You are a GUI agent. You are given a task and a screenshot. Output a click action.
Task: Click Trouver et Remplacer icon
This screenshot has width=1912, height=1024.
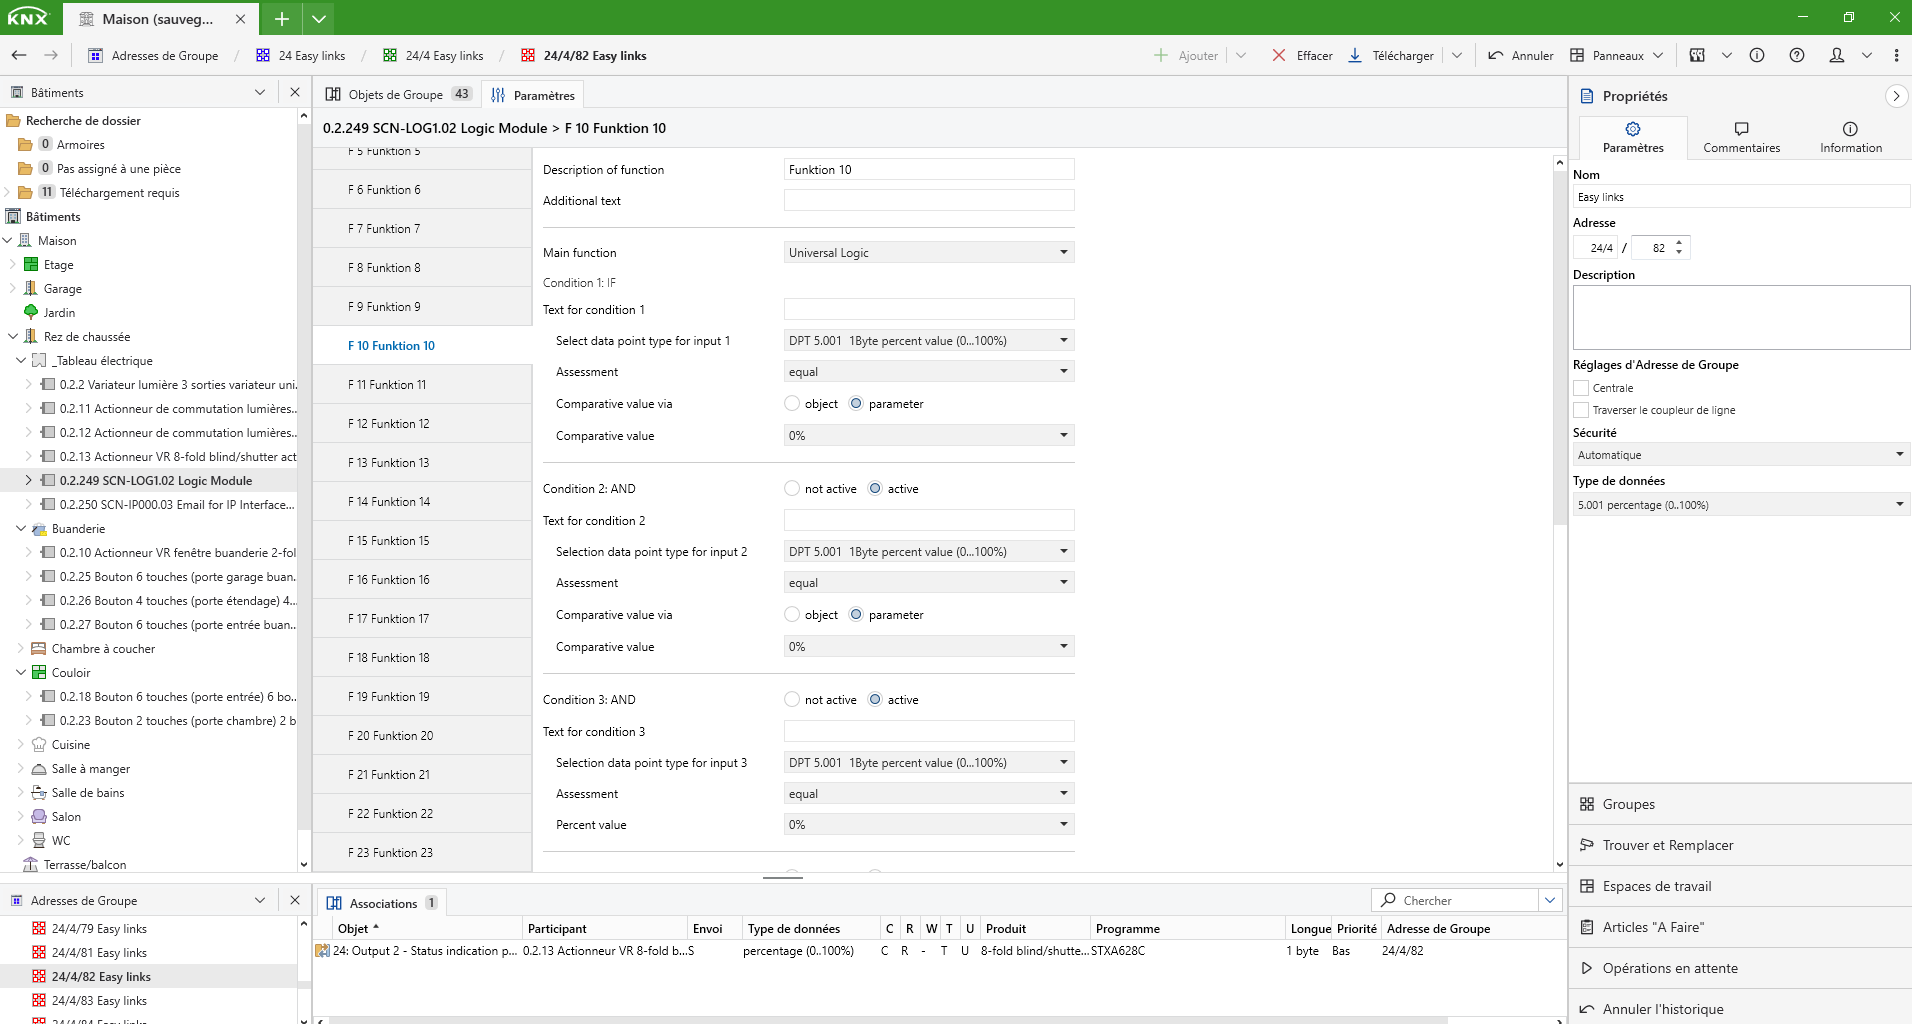pos(1587,845)
